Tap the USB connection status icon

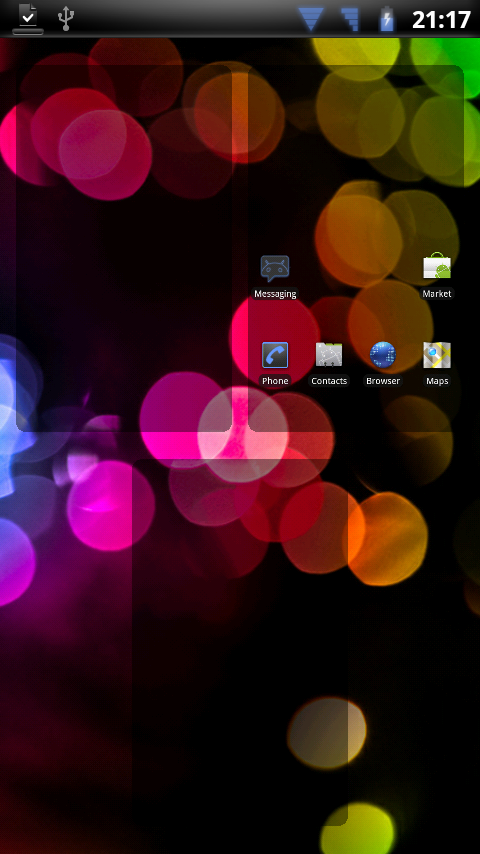point(66,19)
